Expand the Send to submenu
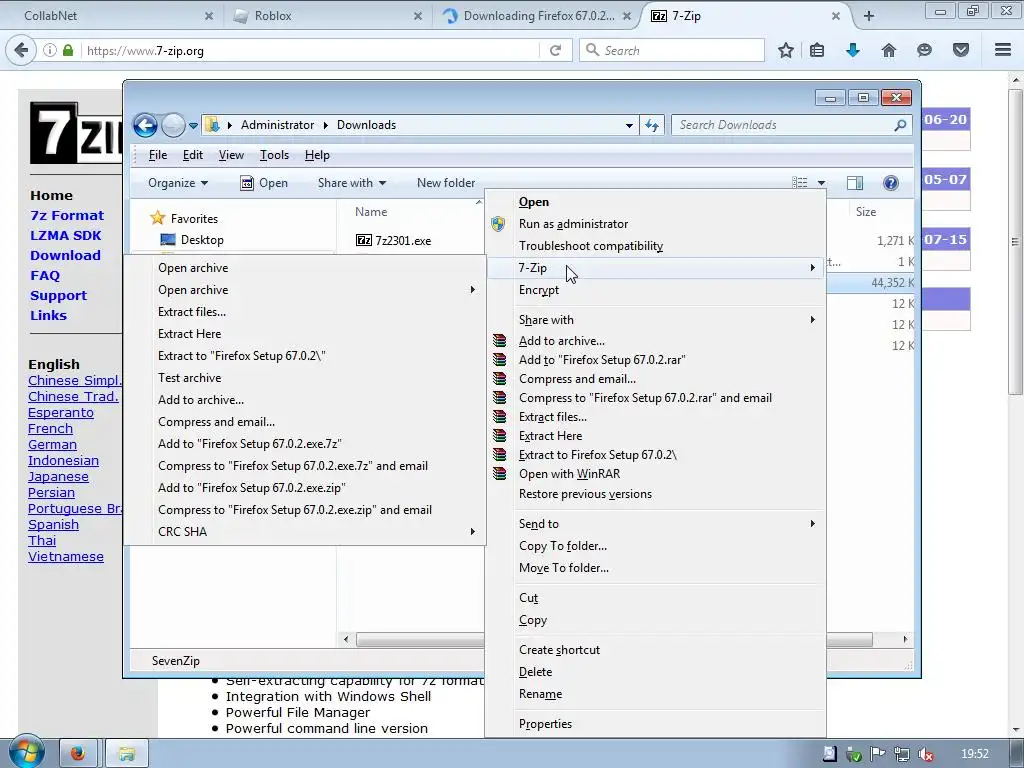Screen dimensions: 1024x768 pyautogui.click(x=812, y=523)
